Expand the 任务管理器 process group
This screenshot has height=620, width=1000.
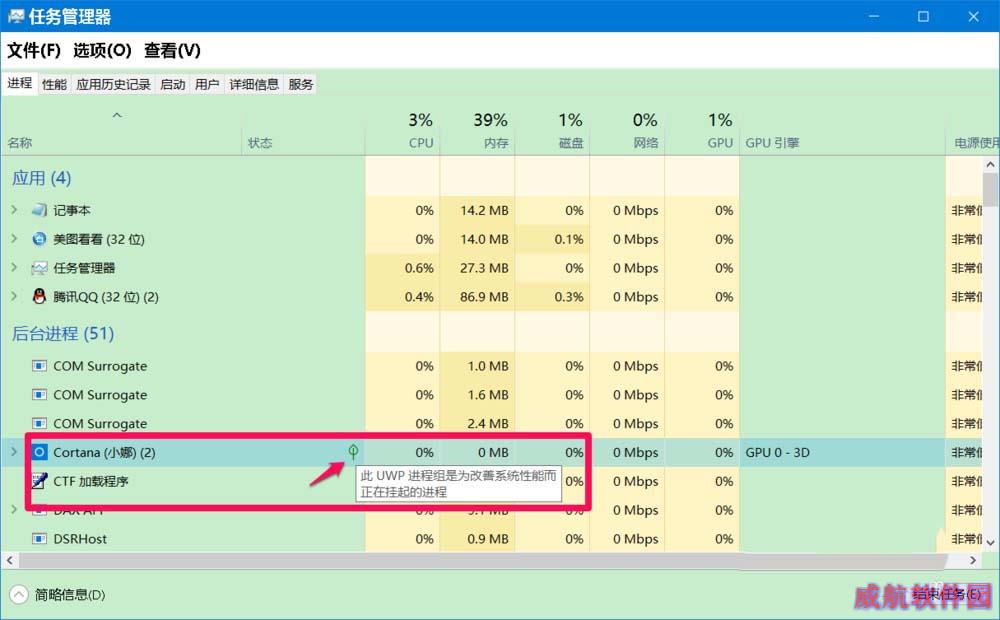pyautogui.click(x=14, y=267)
